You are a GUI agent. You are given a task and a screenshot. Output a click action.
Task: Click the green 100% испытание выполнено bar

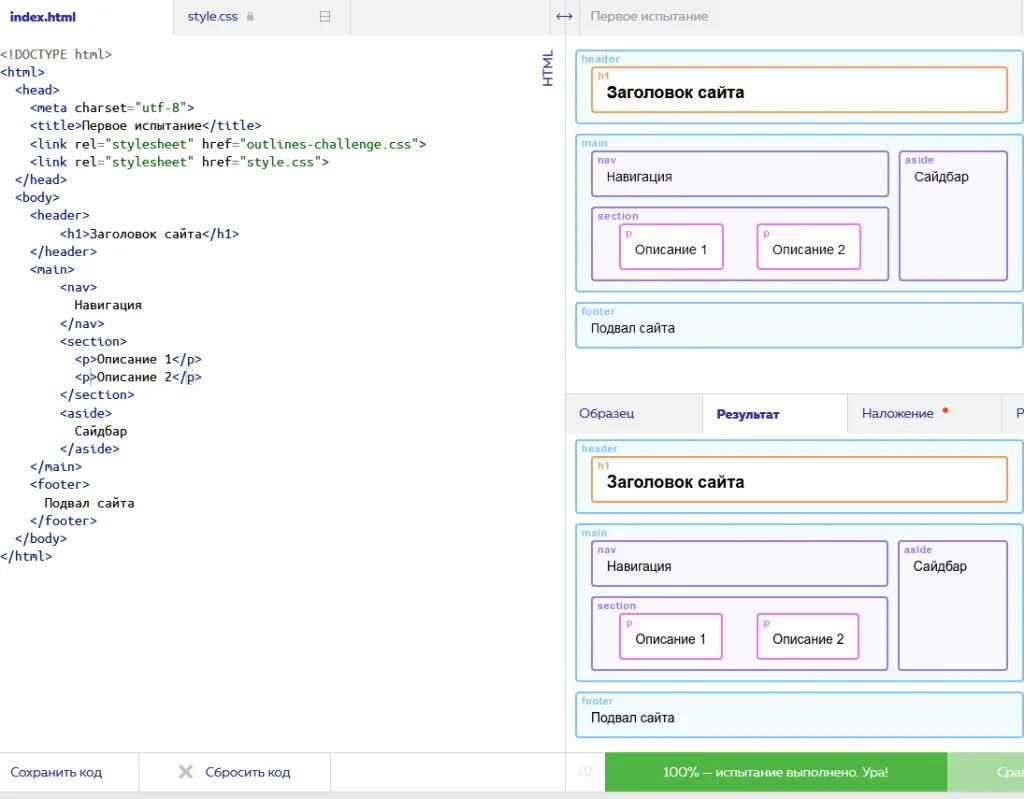(x=775, y=772)
